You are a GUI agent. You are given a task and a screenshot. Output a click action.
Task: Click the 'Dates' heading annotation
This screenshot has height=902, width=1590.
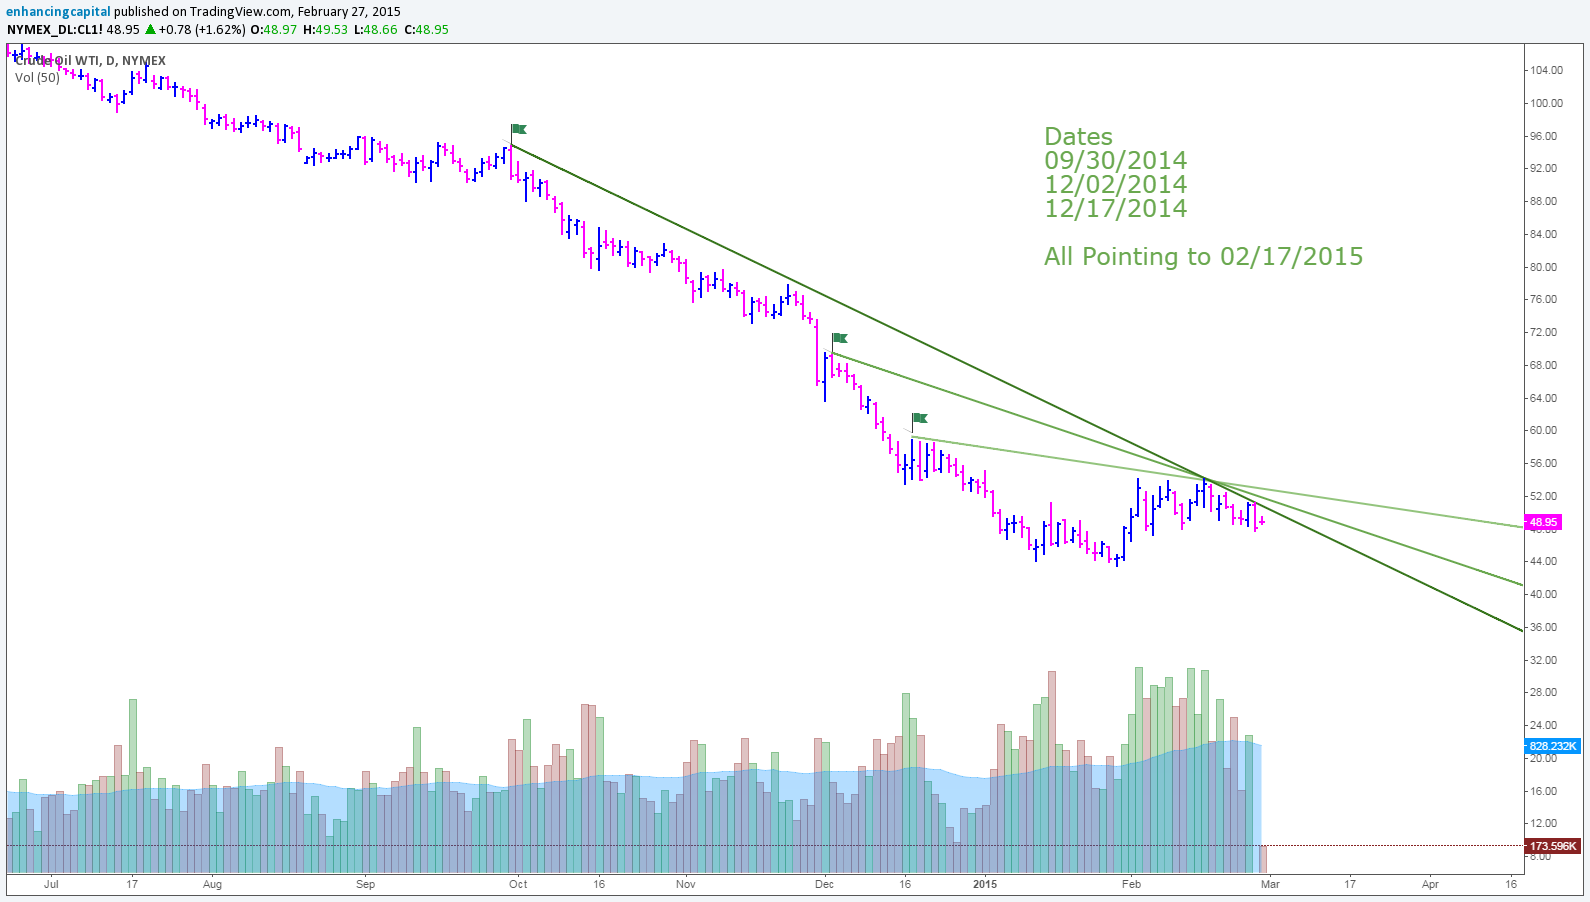coord(1078,136)
